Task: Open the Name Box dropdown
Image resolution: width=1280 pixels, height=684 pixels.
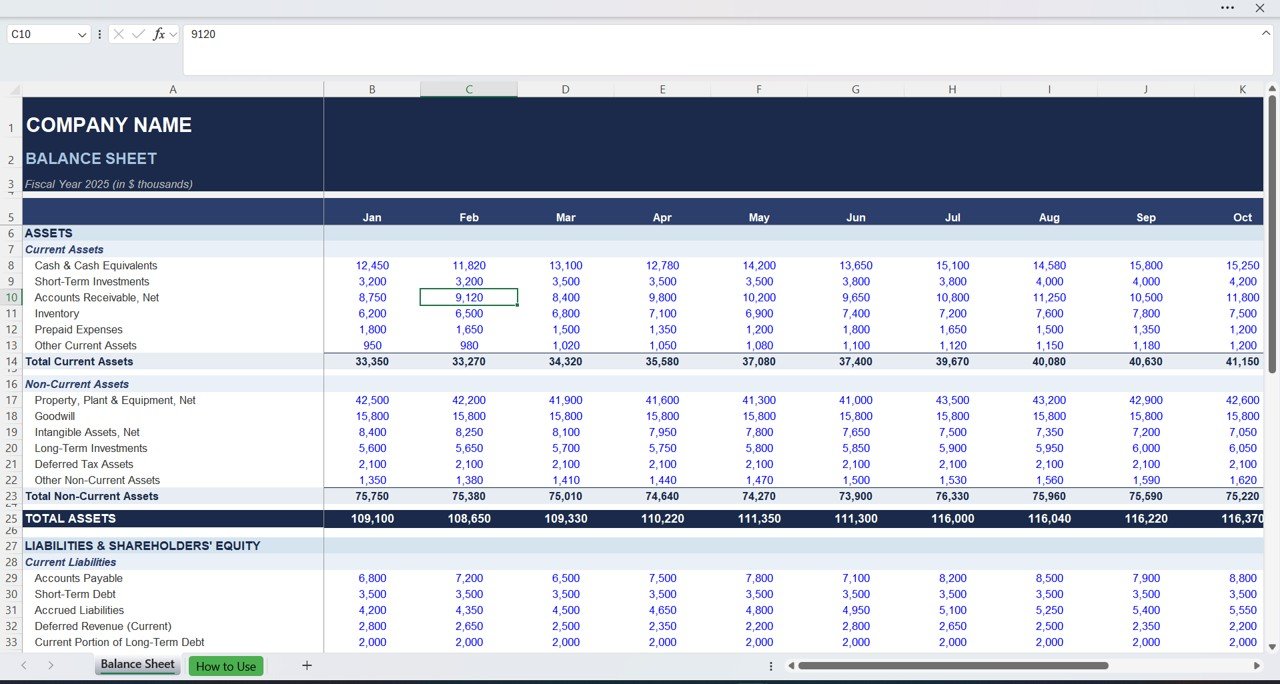Action: coord(80,33)
